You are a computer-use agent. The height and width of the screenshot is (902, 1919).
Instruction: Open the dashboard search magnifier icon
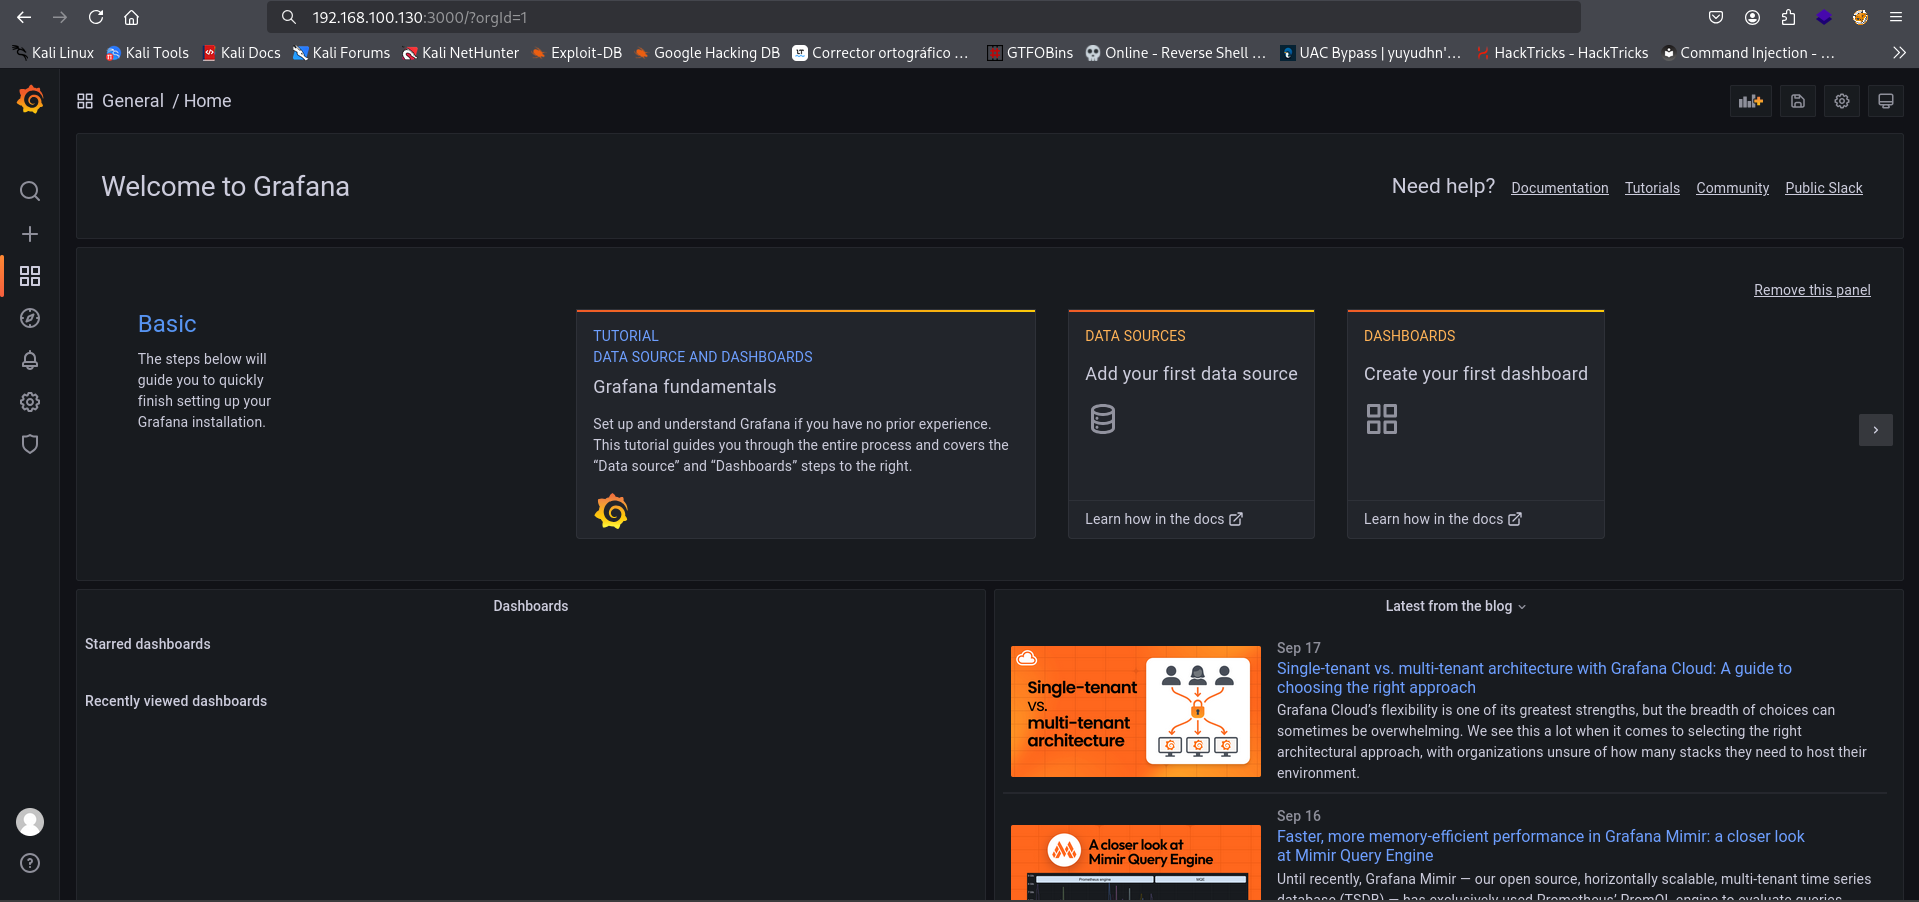[30, 191]
